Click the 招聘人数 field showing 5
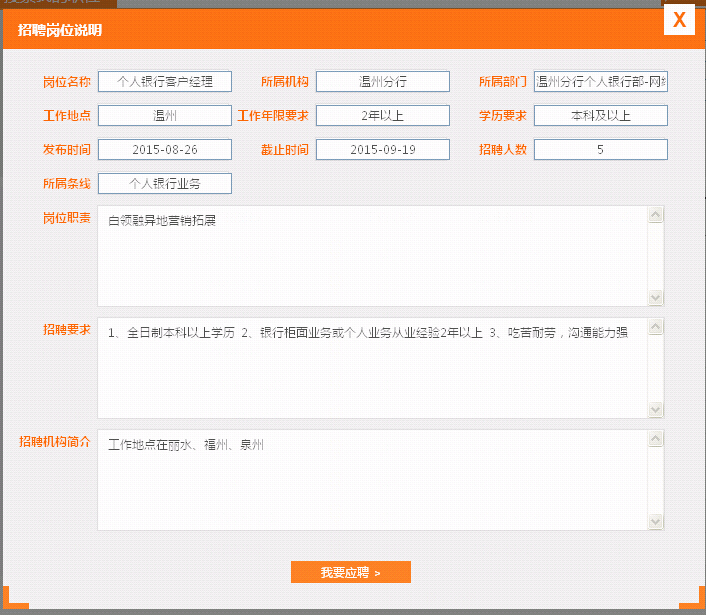Image resolution: width=706 pixels, height=615 pixels. click(600, 150)
